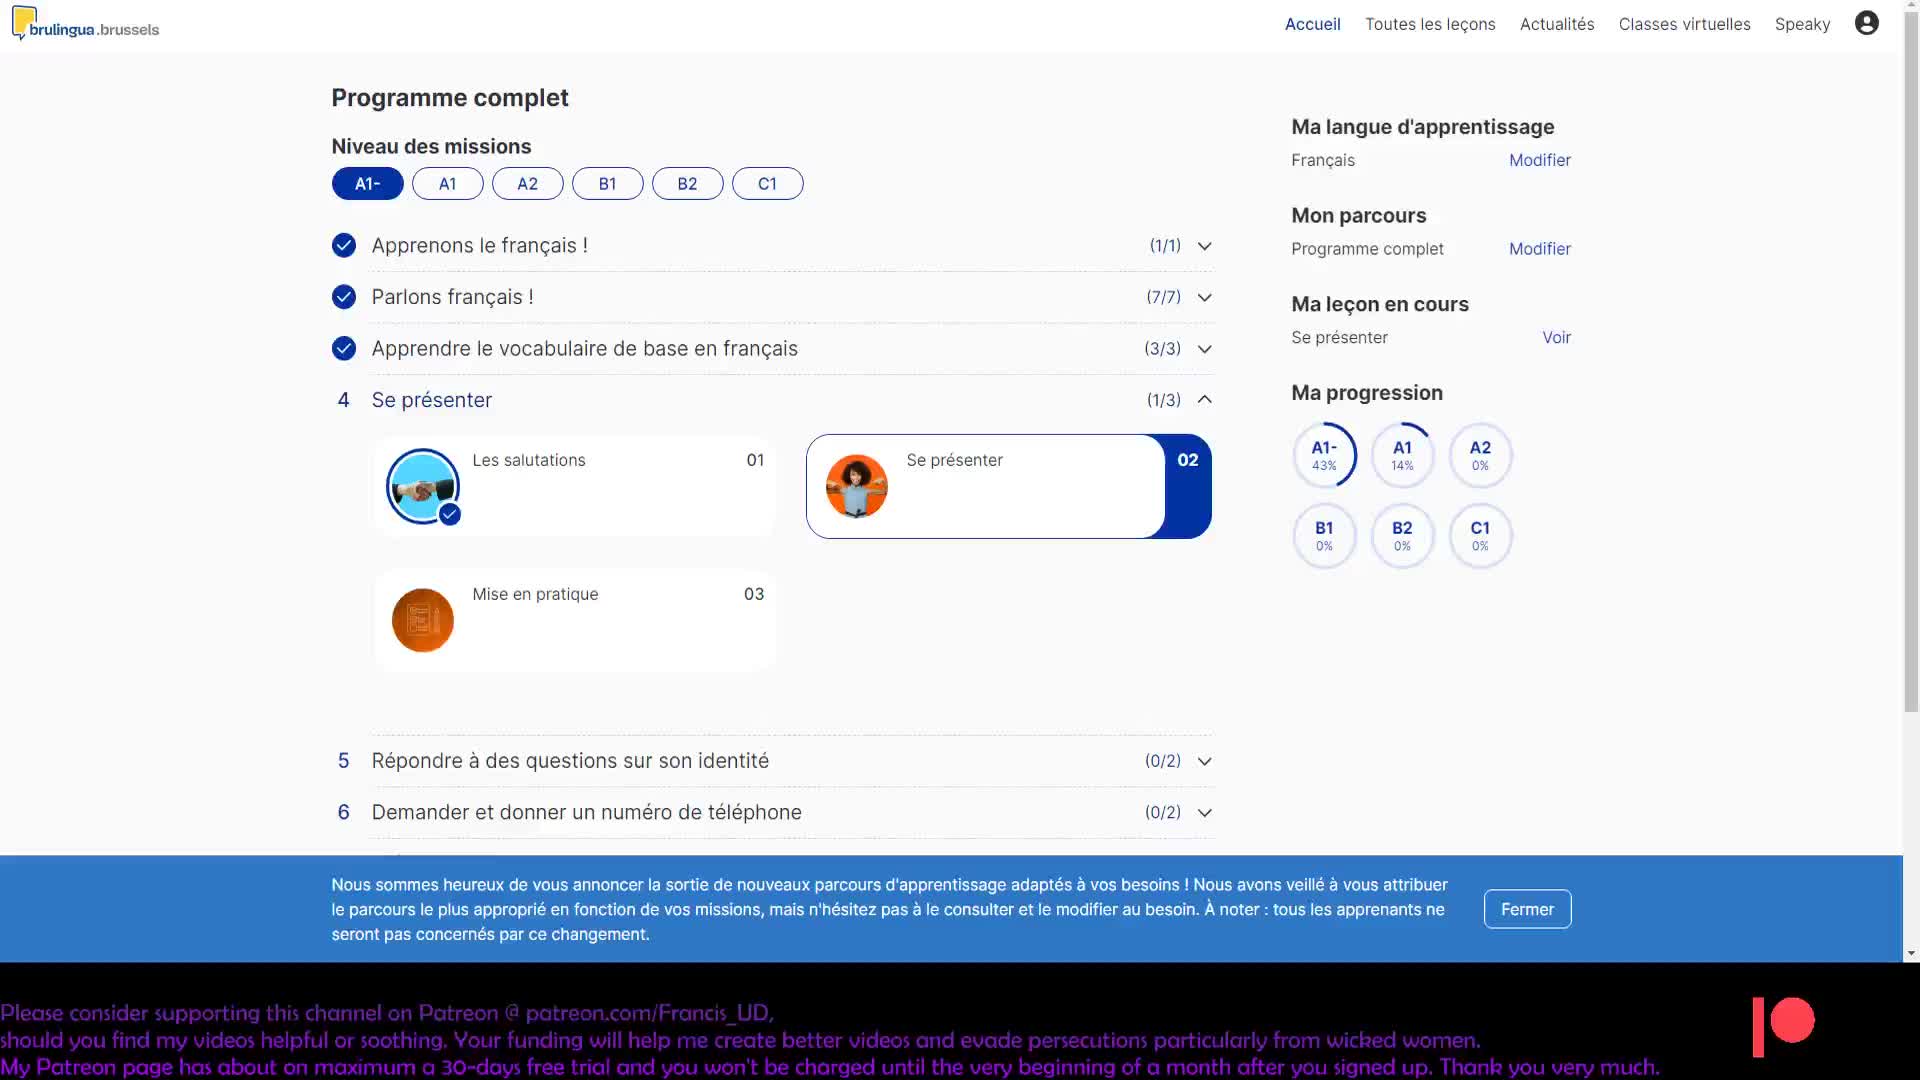This screenshot has height=1080, width=1920.
Task: Expand Apprenons le français mission chevron
Action: [x=1204, y=246]
